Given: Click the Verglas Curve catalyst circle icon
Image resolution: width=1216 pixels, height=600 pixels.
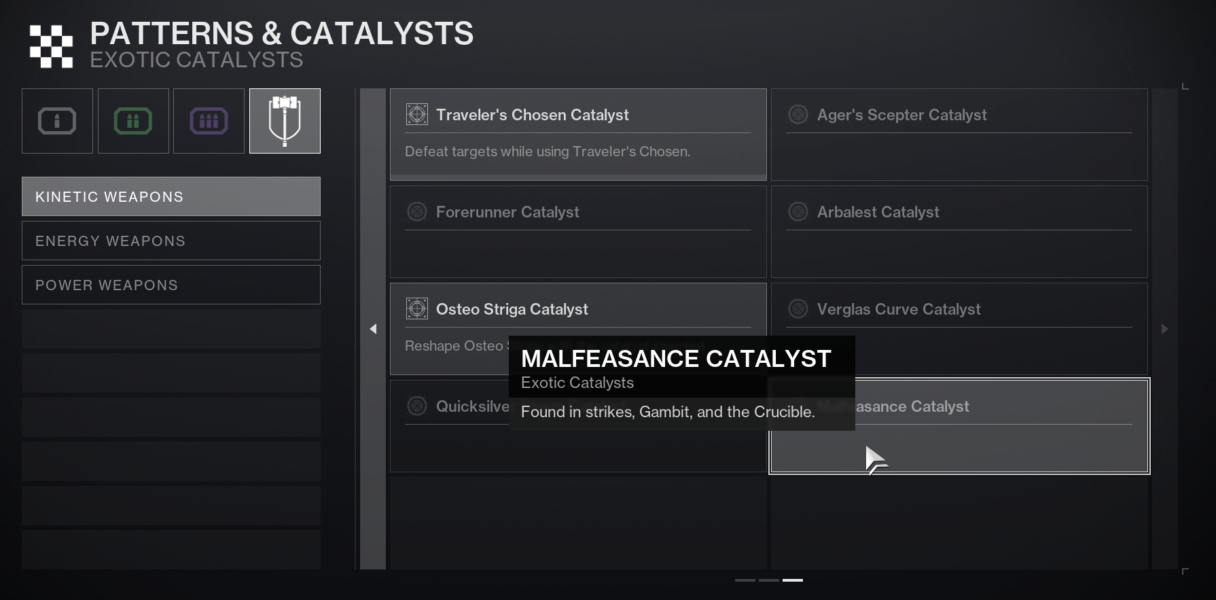Looking at the screenshot, I should pyautogui.click(x=797, y=308).
